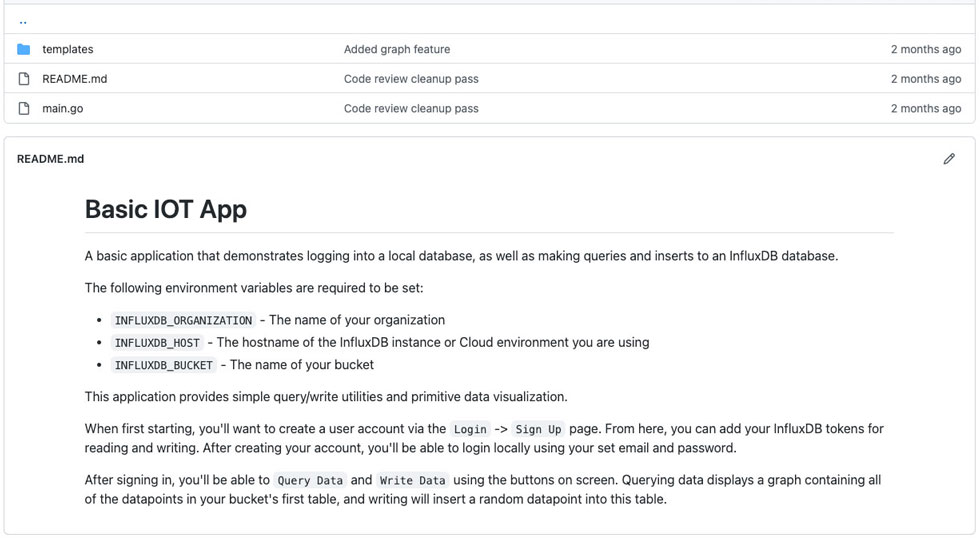
Task: Click the templates folder icon
Action: 24,49
